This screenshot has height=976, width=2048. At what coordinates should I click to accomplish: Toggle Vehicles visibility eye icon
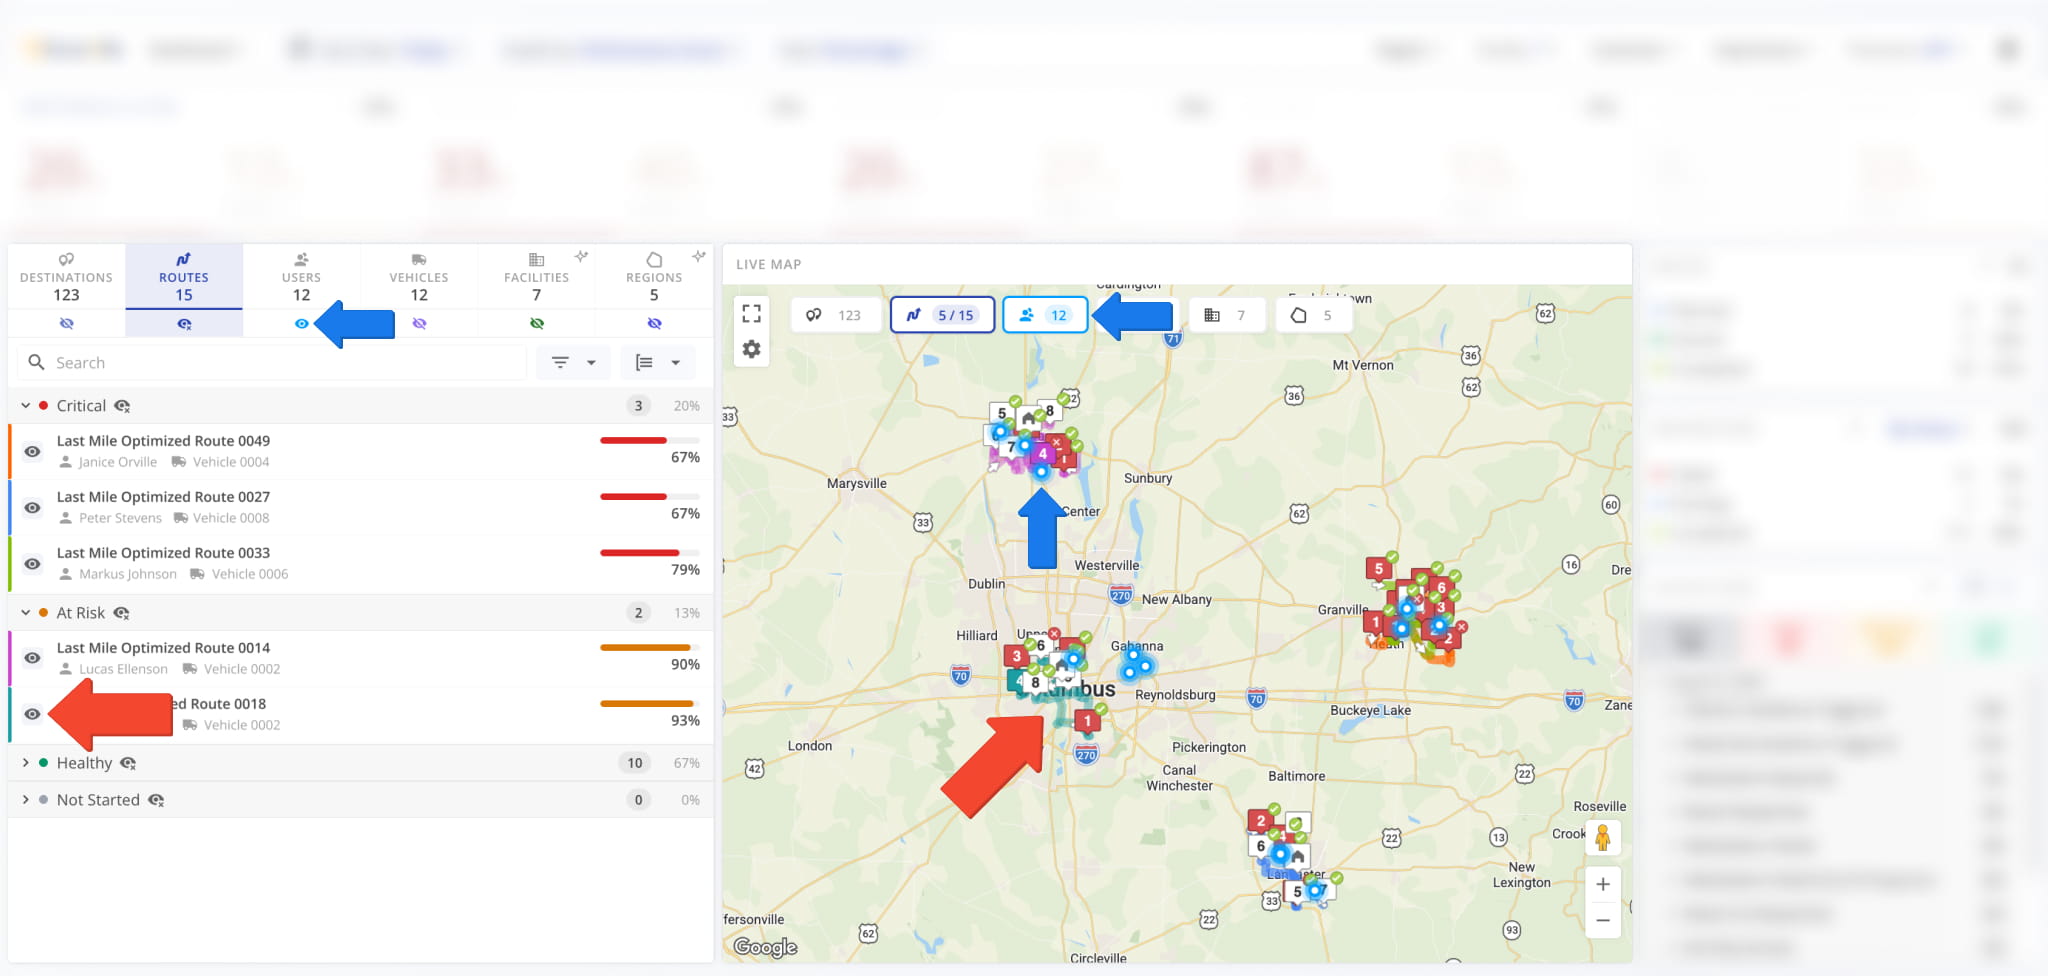[x=419, y=323]
